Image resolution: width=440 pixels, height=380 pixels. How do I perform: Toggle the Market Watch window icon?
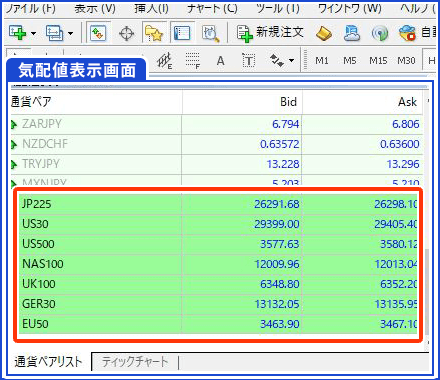point(98,33)
